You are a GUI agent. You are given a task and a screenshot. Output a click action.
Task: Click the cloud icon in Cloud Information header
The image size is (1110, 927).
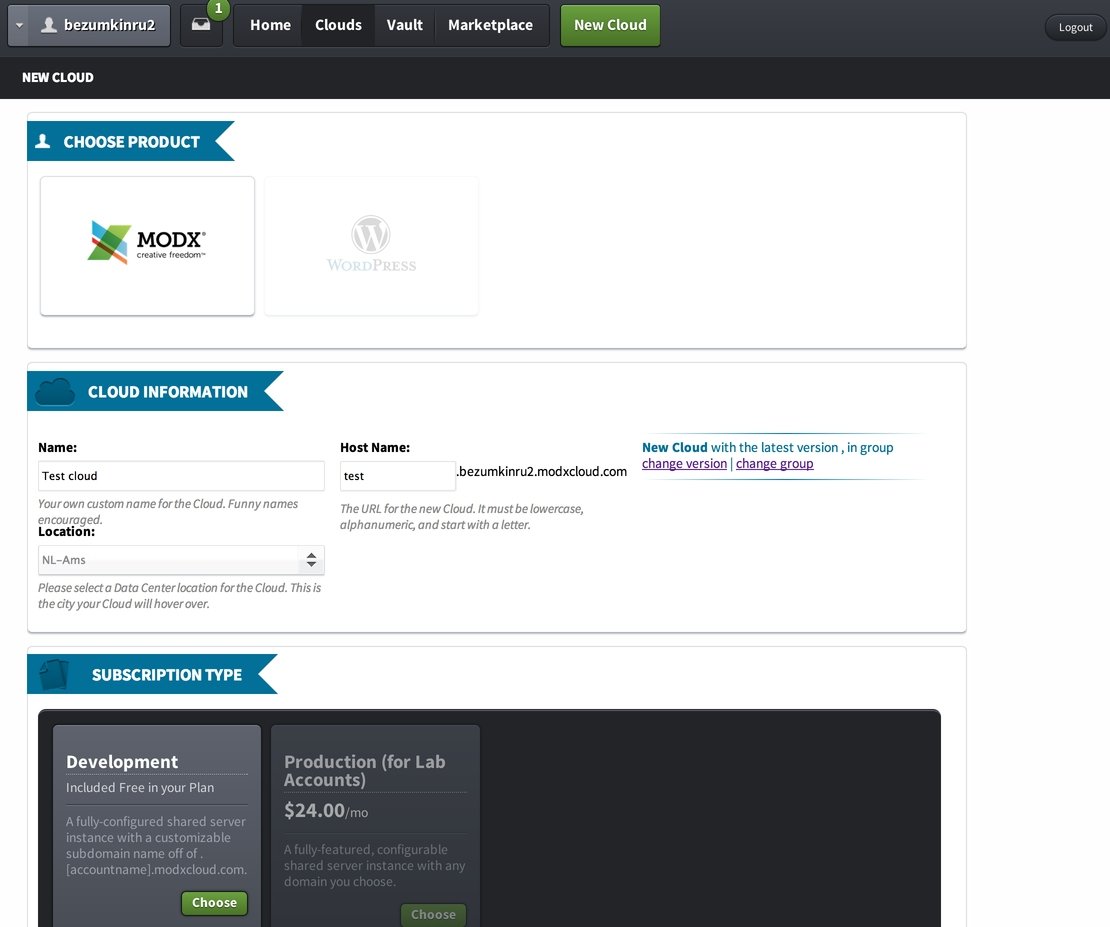coord(55,392)
